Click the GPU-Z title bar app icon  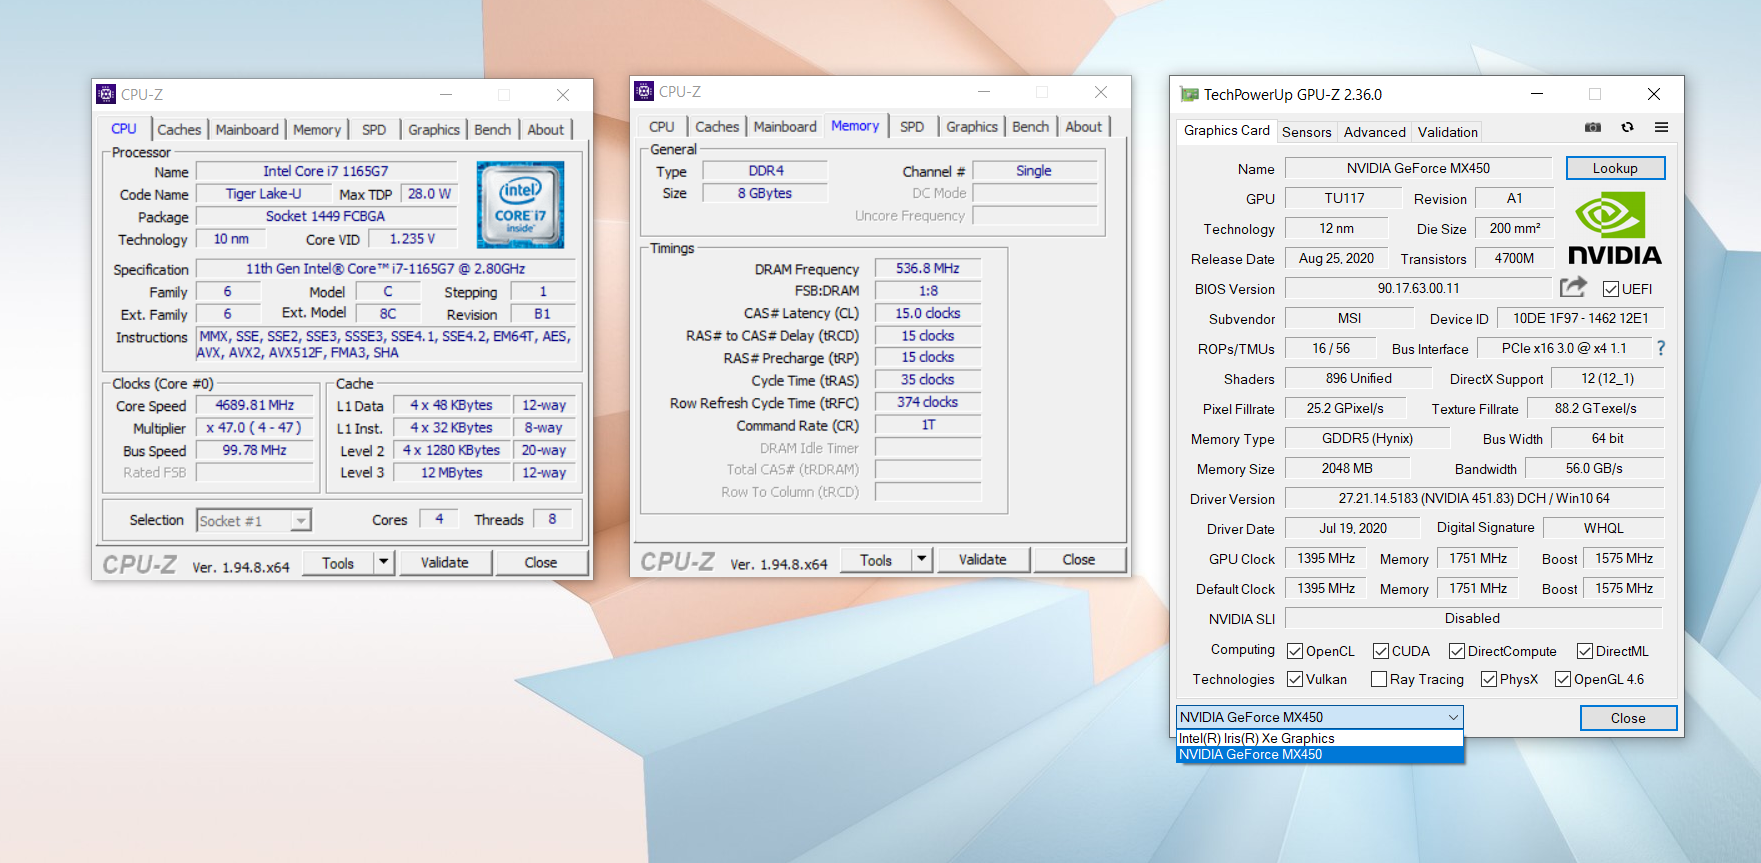tap(1189, 94)
